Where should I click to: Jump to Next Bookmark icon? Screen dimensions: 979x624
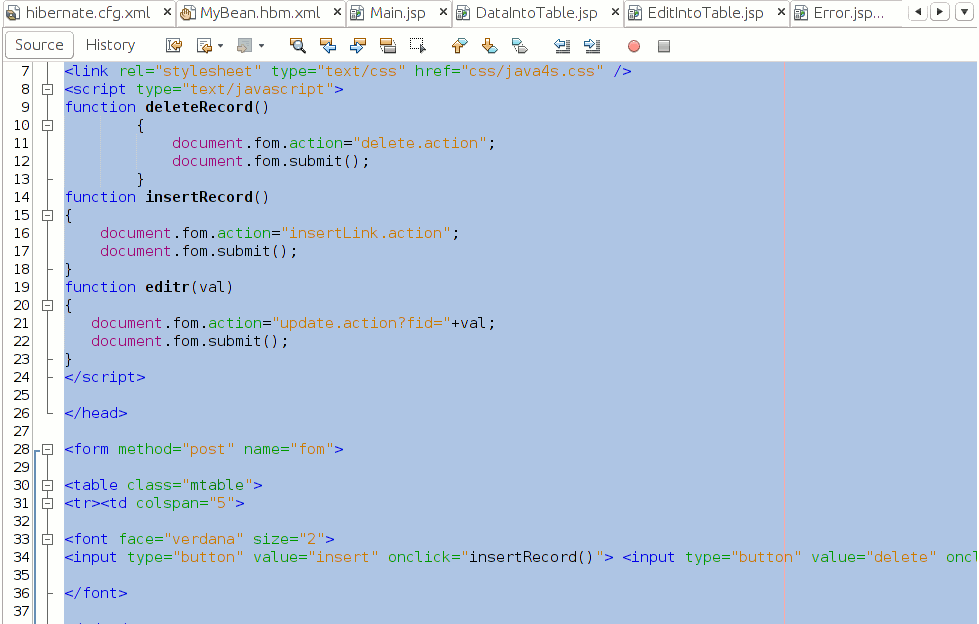coord(490,45)
